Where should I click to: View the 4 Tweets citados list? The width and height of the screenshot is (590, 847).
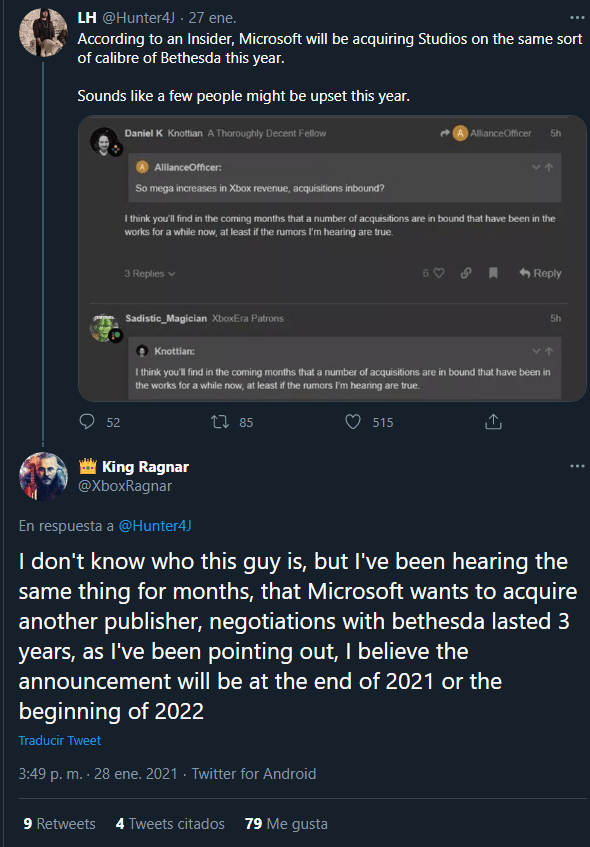[x=170, y=824]
